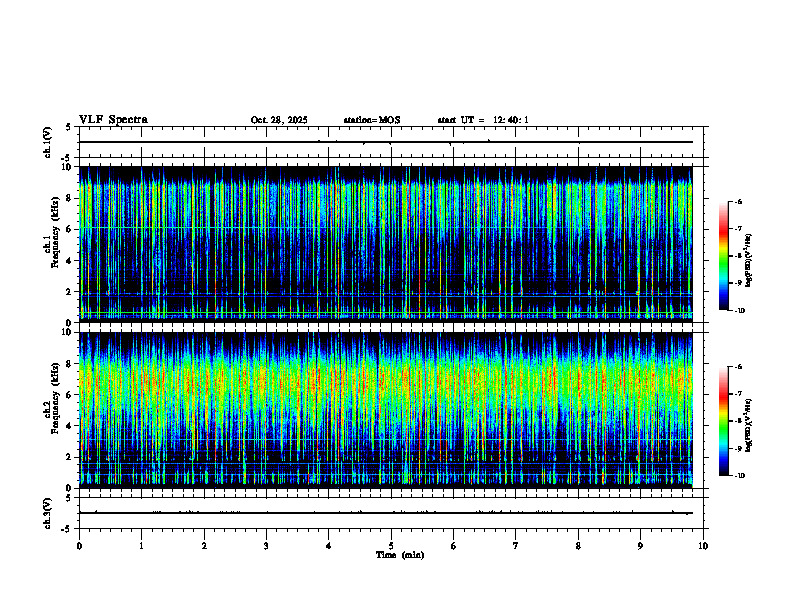Click time axis tick "0"
Image resolution: width=792 pixels, height=612 pixels.
tap(79, 546)
